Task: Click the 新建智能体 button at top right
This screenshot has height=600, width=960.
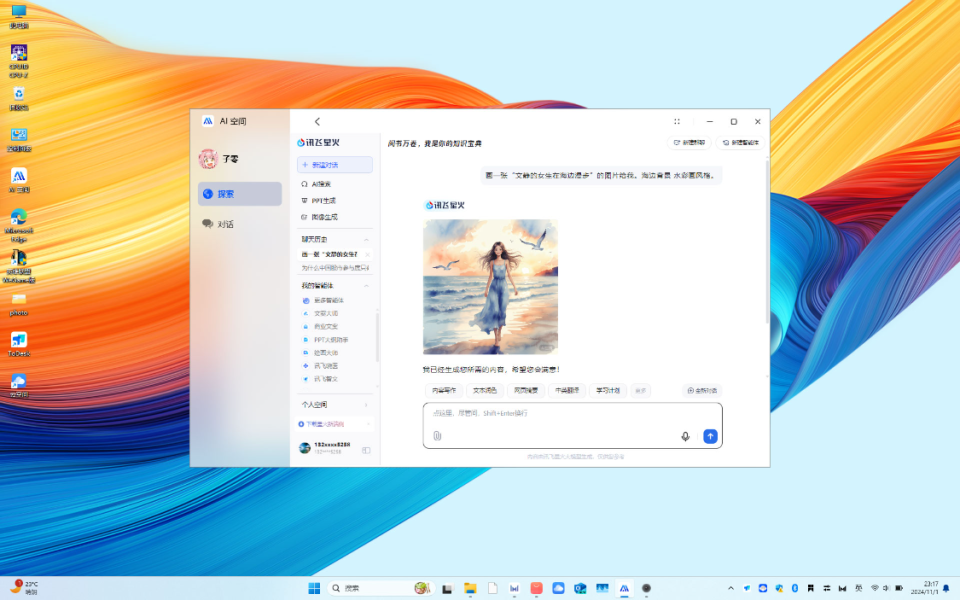Action: pos(740,143)
